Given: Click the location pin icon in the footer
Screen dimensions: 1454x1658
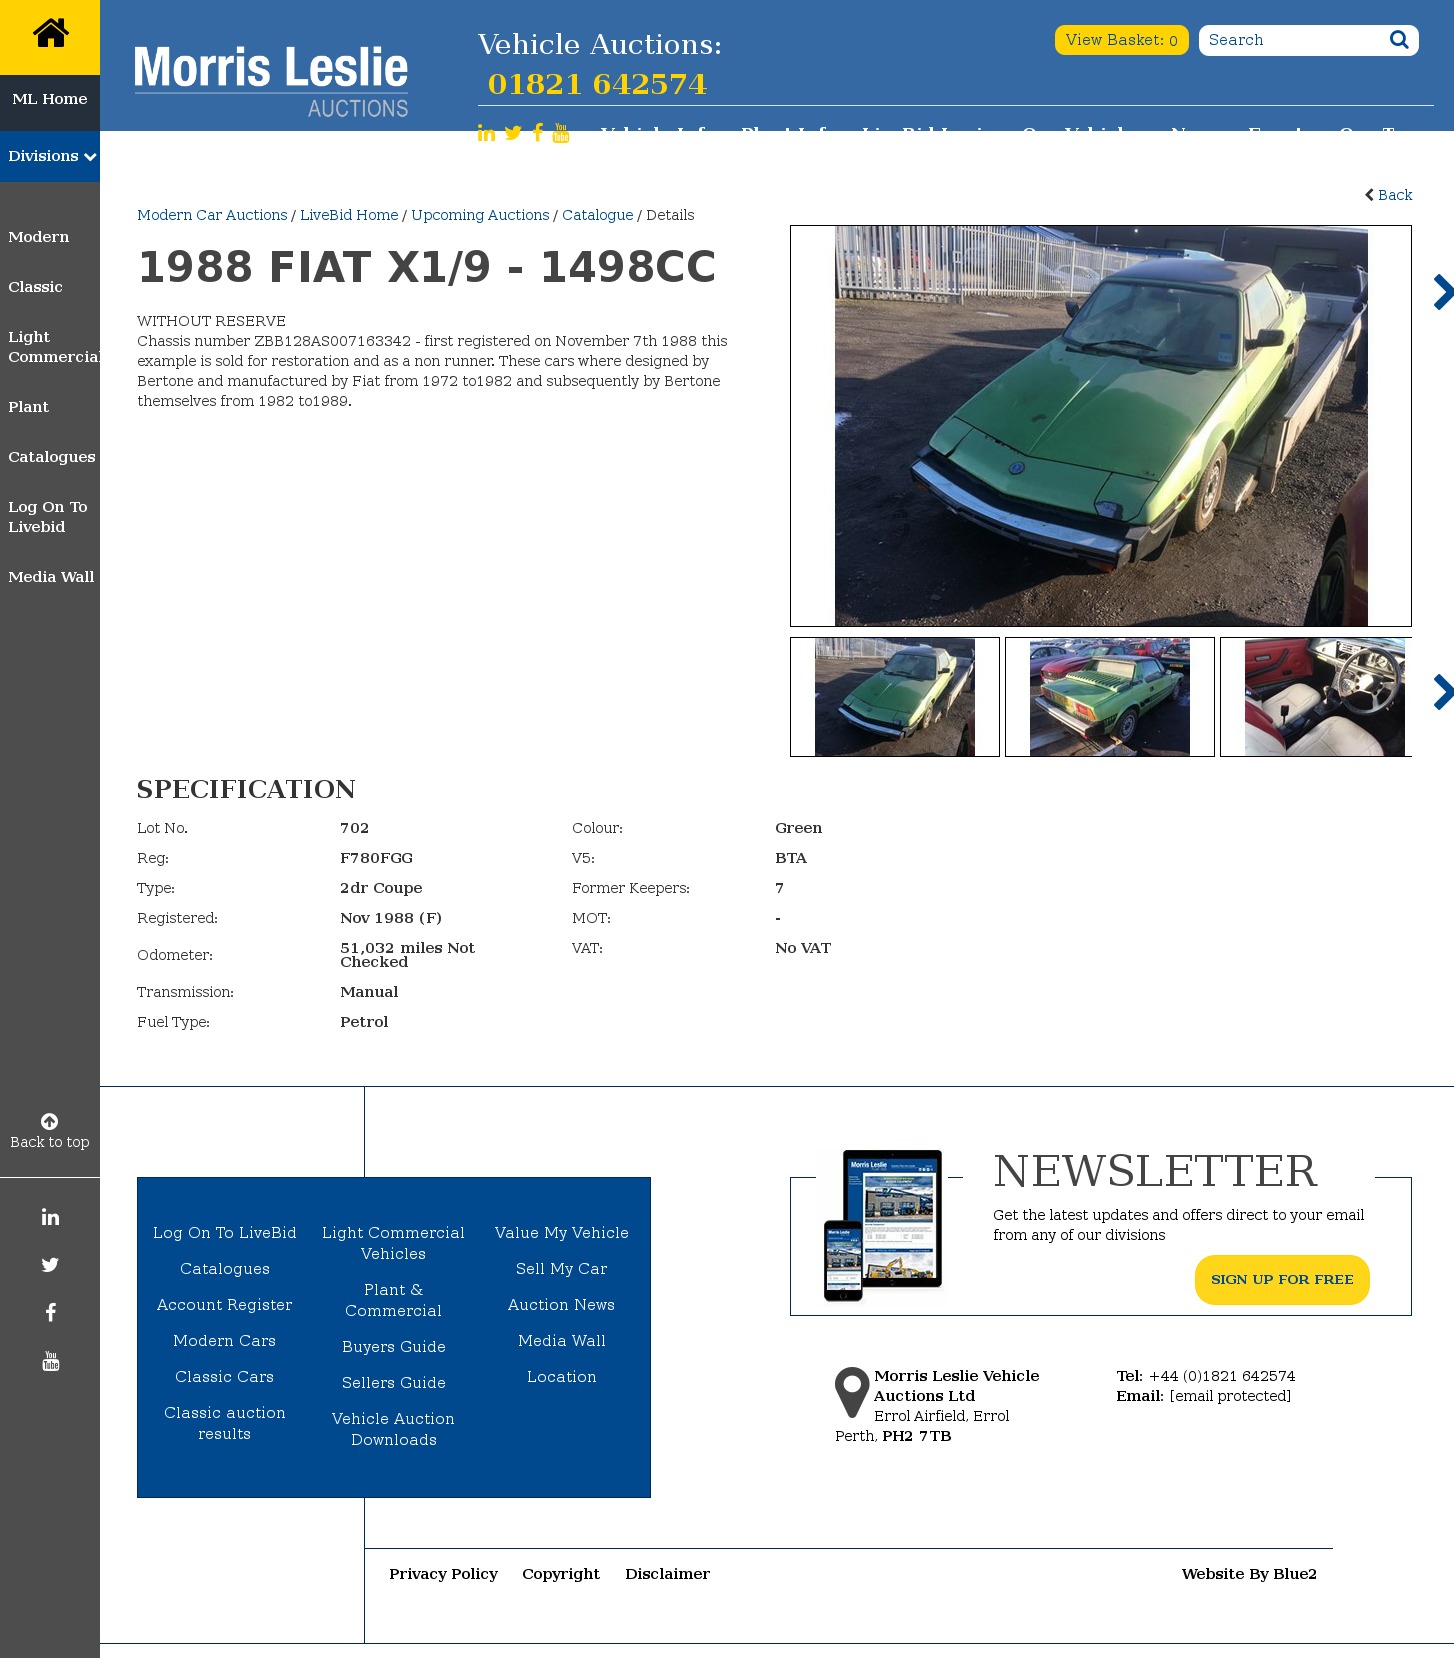Looking at the screenshot, I should (x=852, y=1392).
